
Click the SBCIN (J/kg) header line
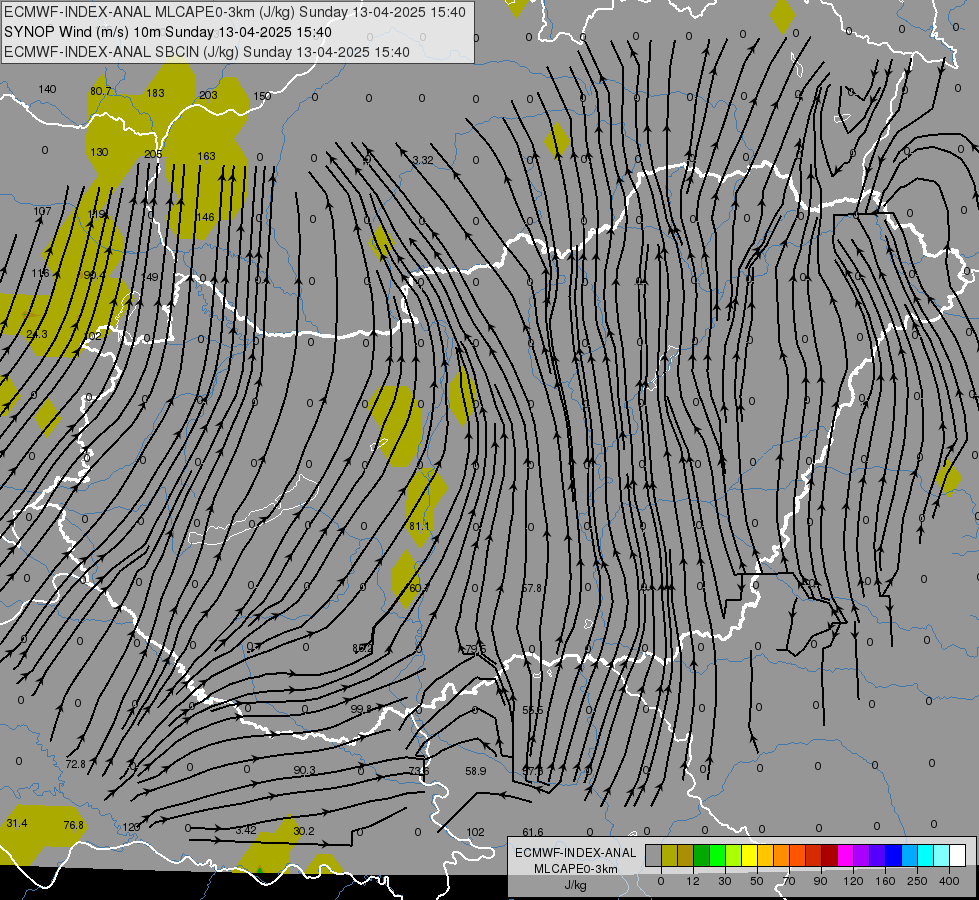(x=207, y=52)
